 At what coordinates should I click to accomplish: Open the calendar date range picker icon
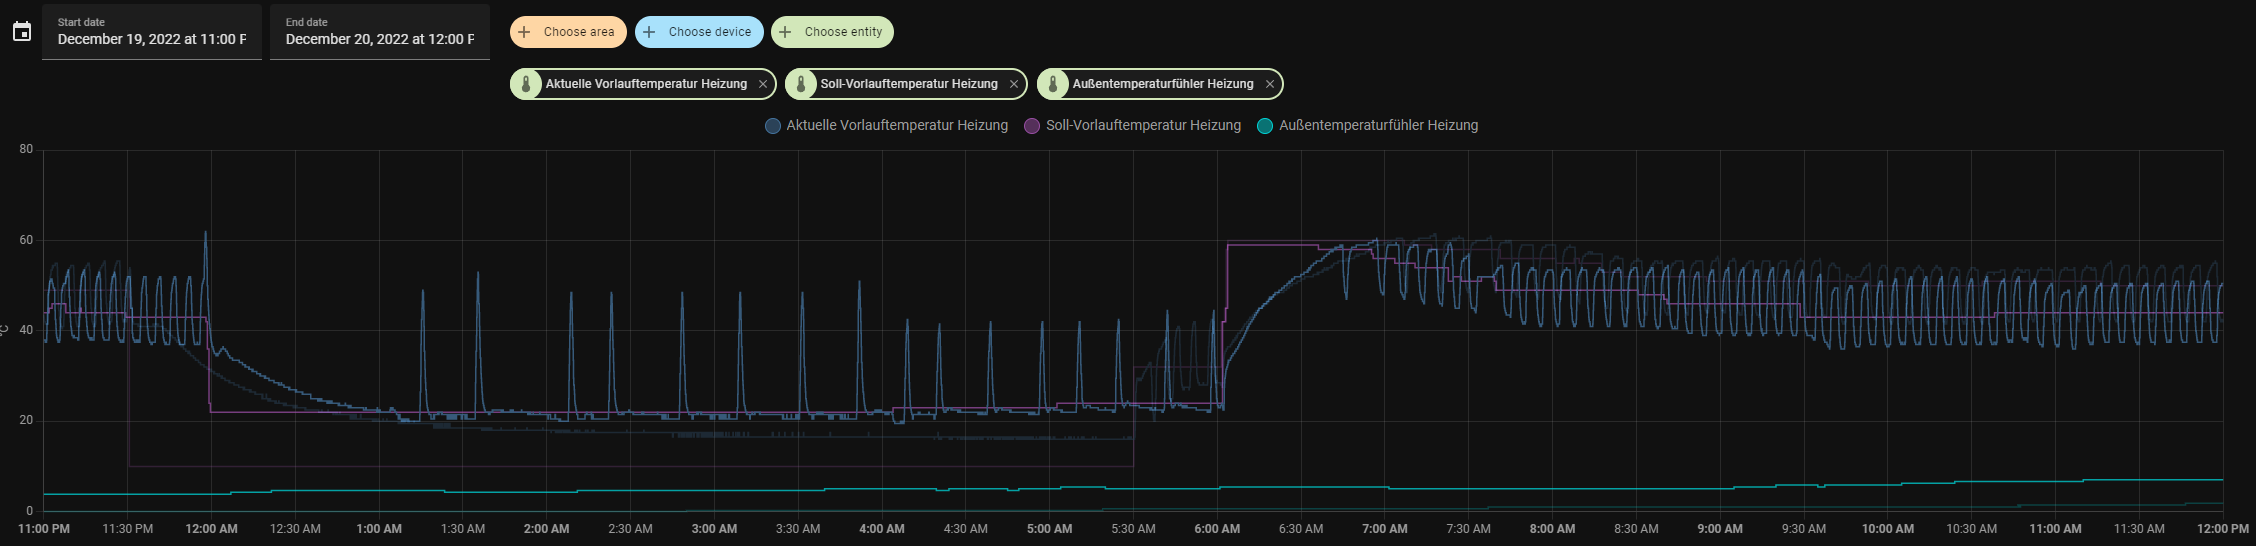pos(22,32)
